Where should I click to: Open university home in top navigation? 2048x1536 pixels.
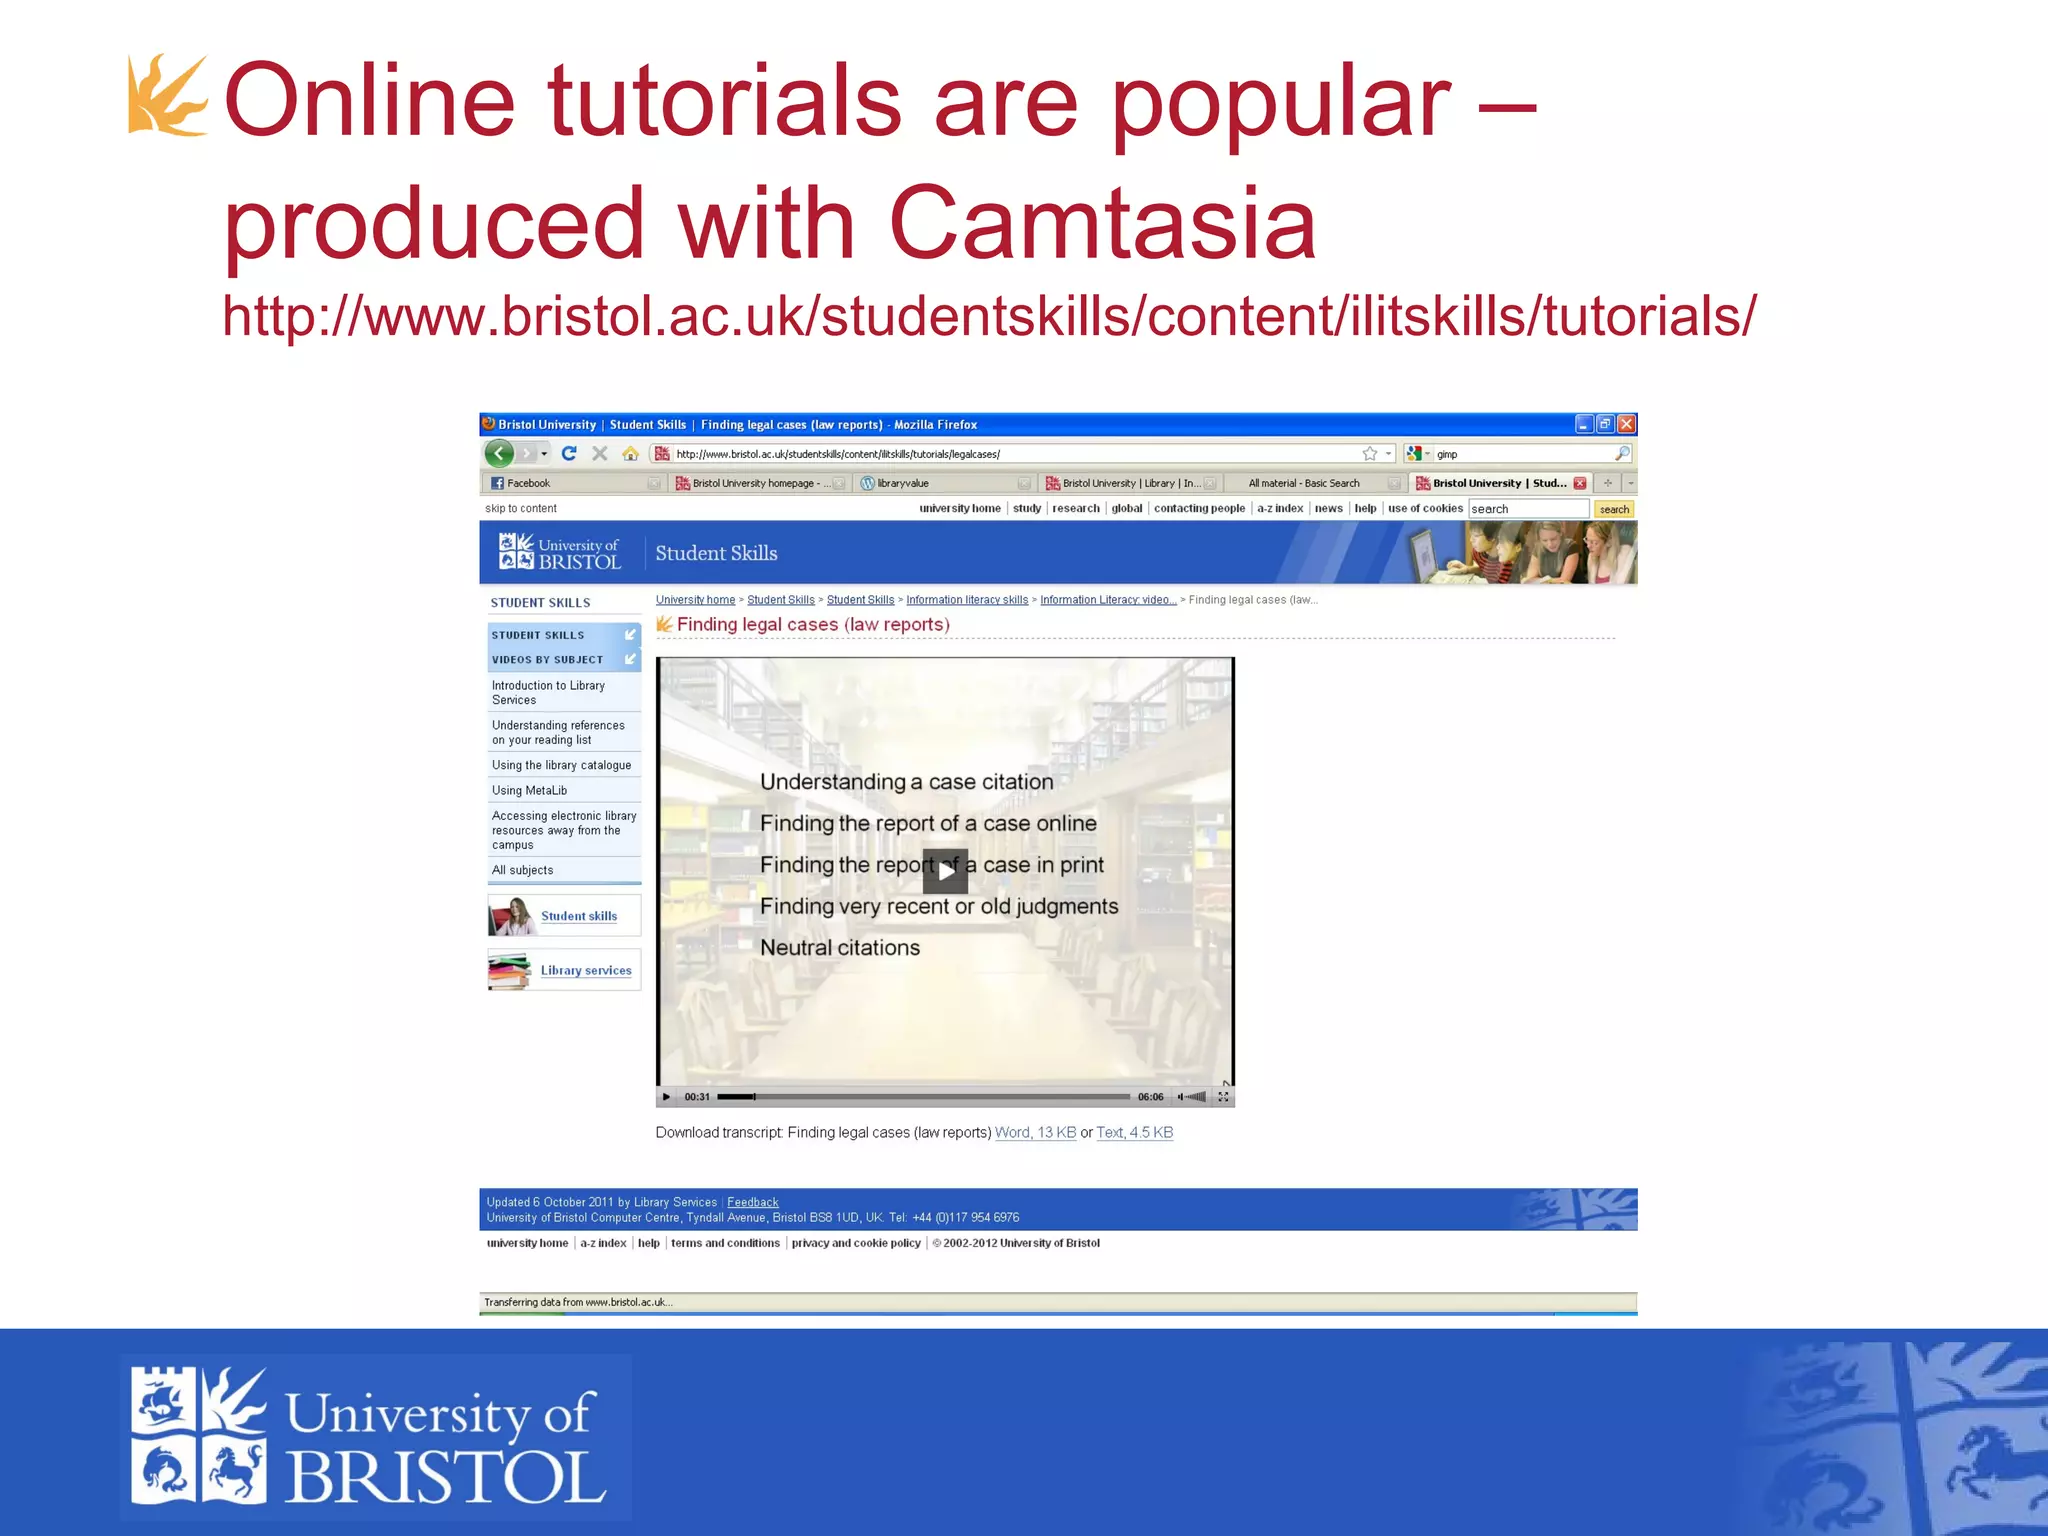click(x=960, y=508)
